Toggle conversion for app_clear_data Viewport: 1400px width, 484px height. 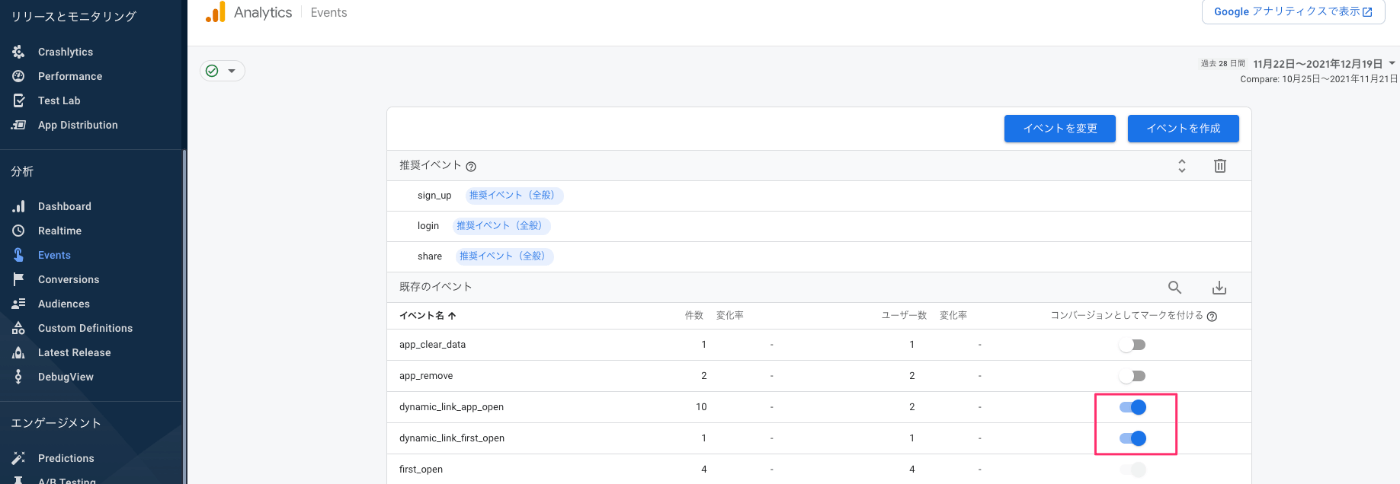click(1132, 345)
